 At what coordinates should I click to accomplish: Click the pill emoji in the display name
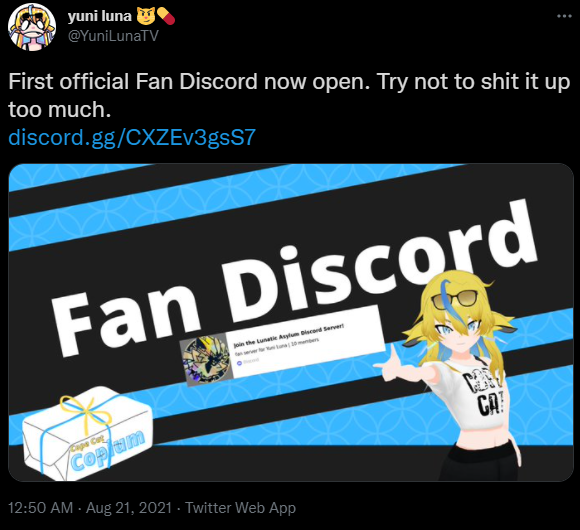(x=166, y=16)
